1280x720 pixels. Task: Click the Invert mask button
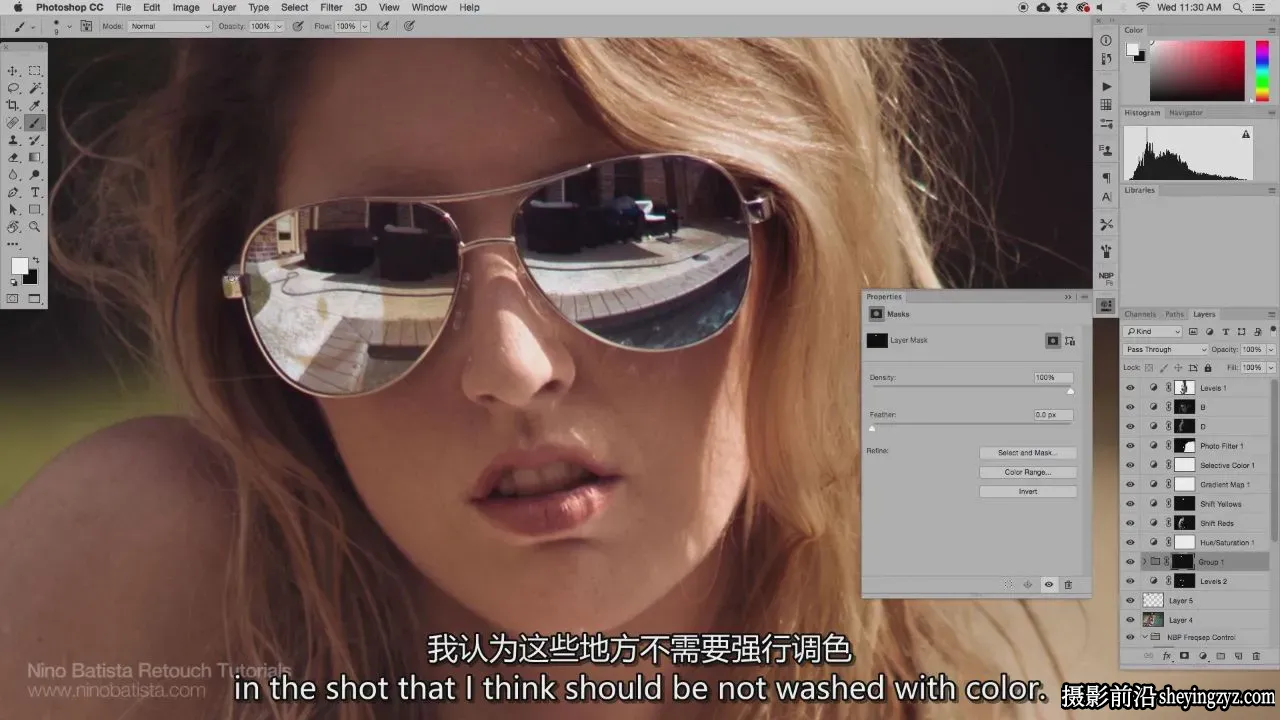1027,492
